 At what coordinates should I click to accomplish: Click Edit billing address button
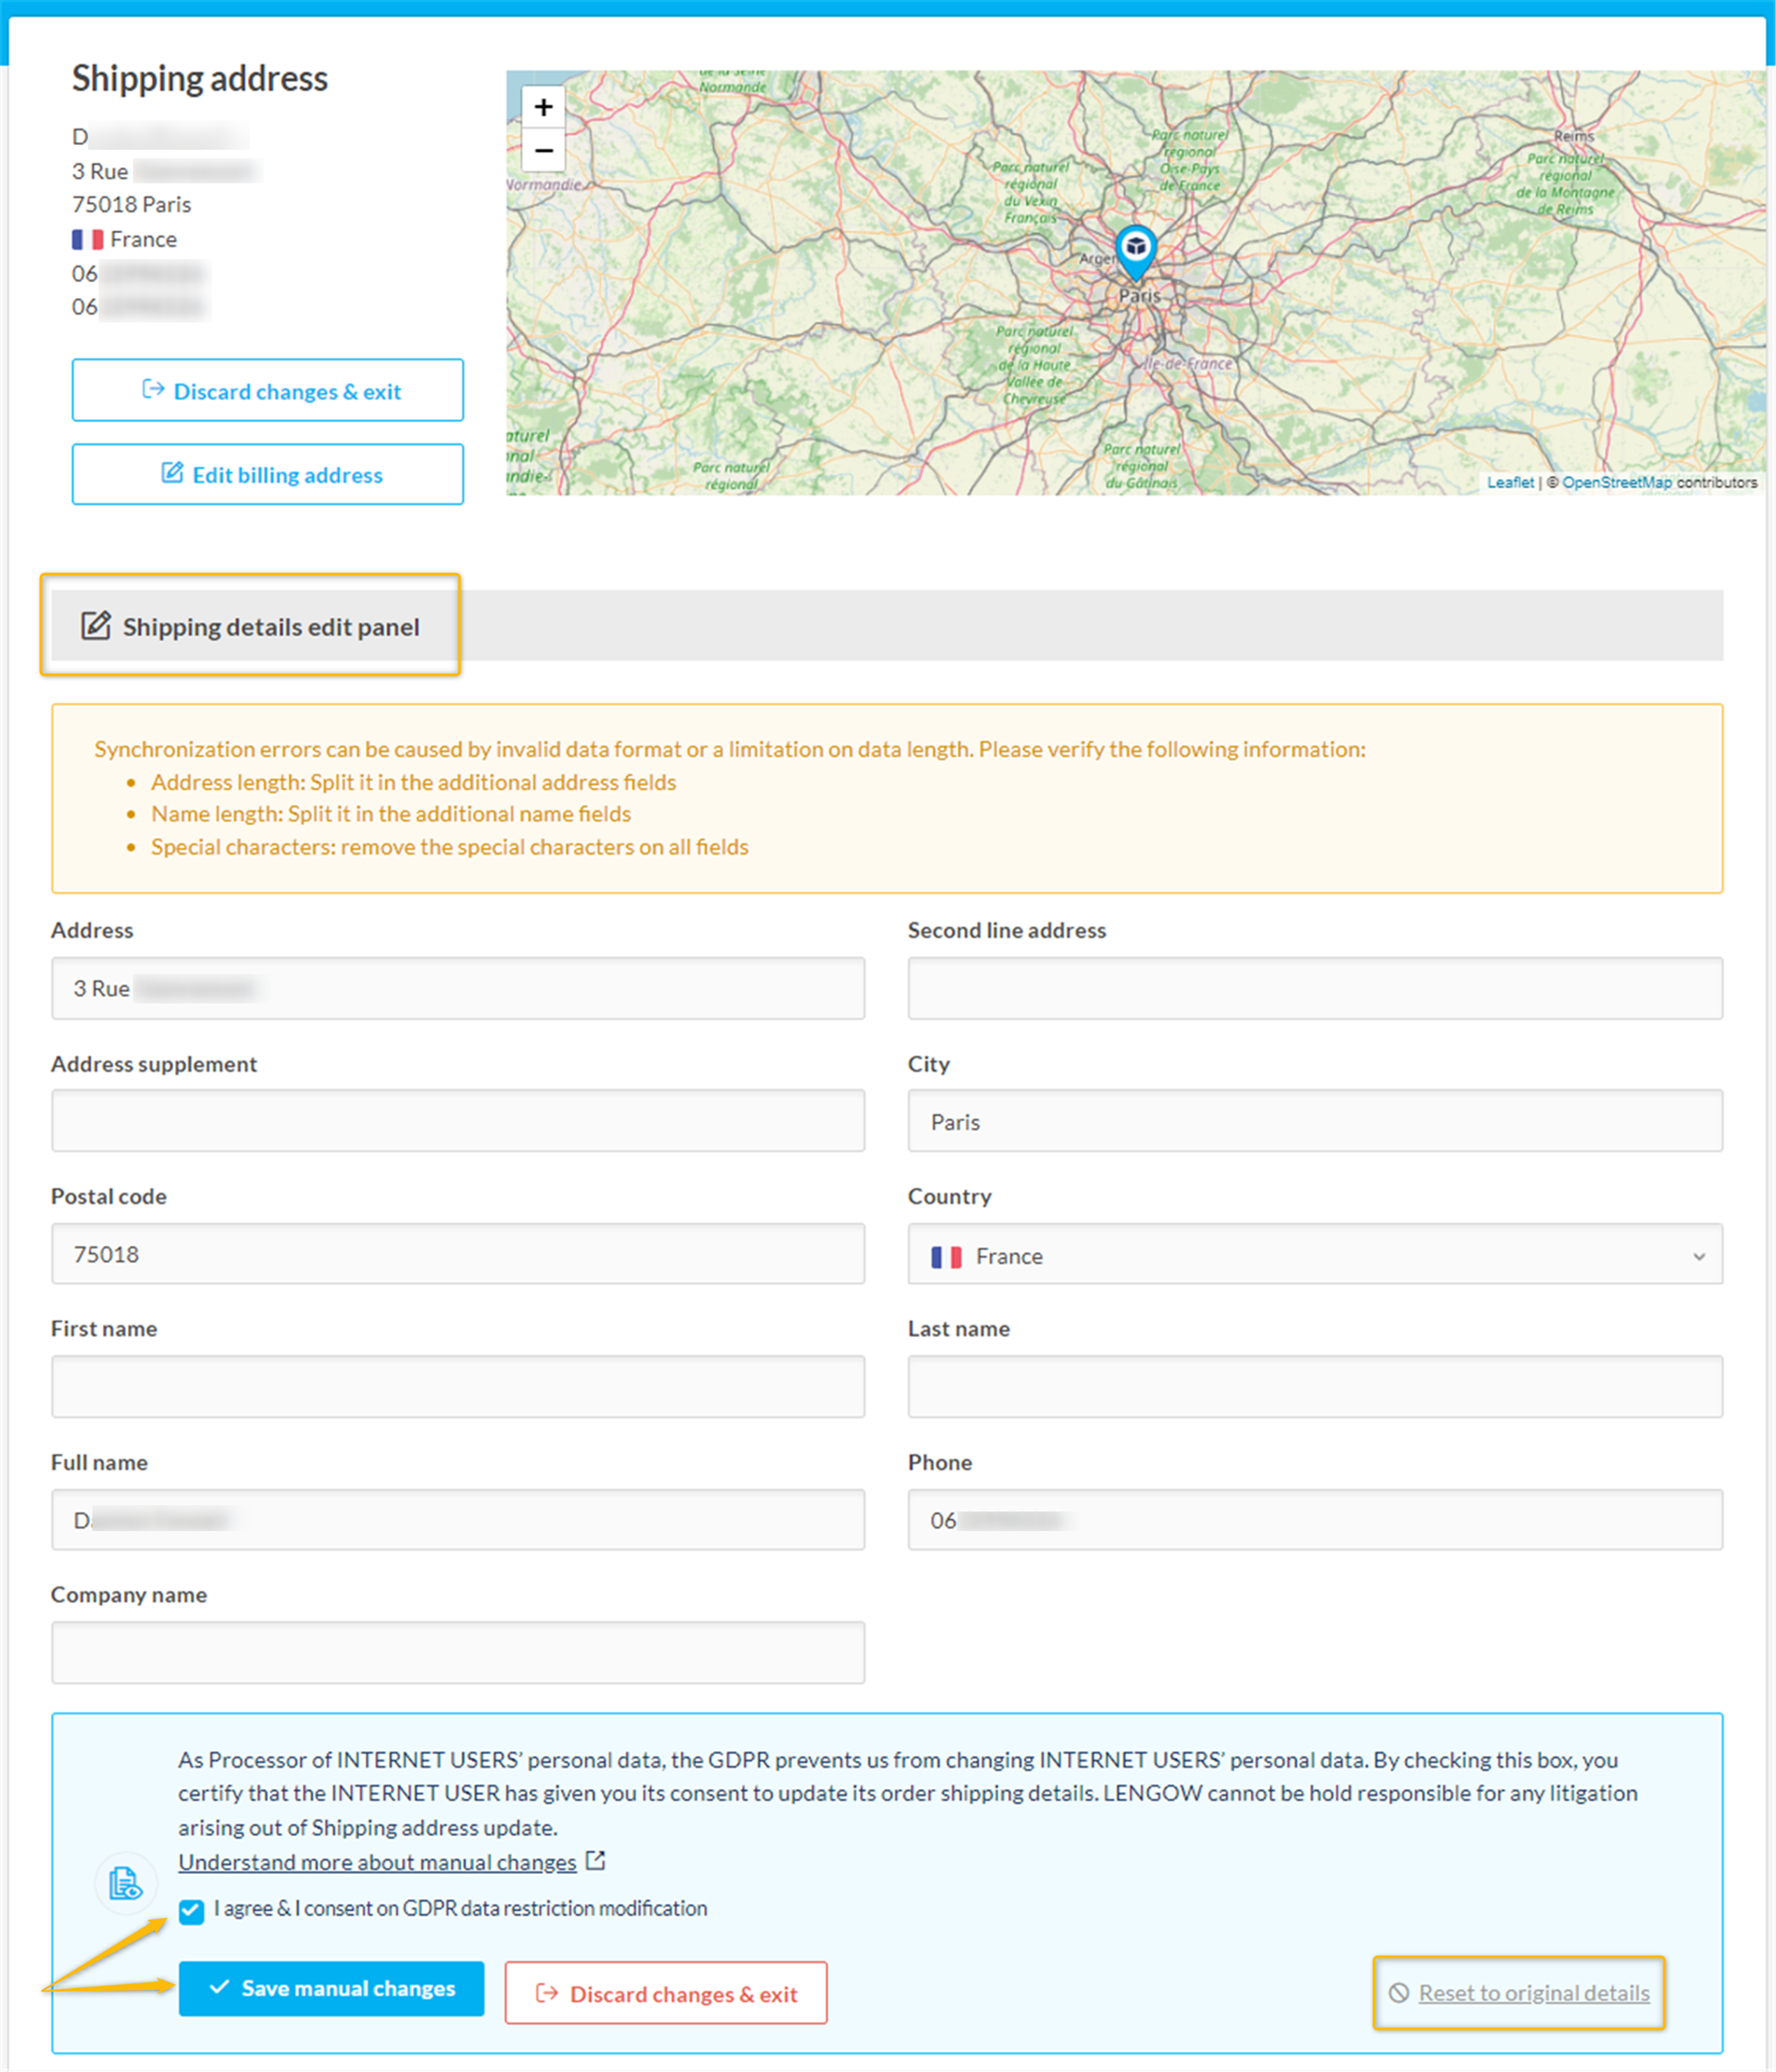pos(268,475)
